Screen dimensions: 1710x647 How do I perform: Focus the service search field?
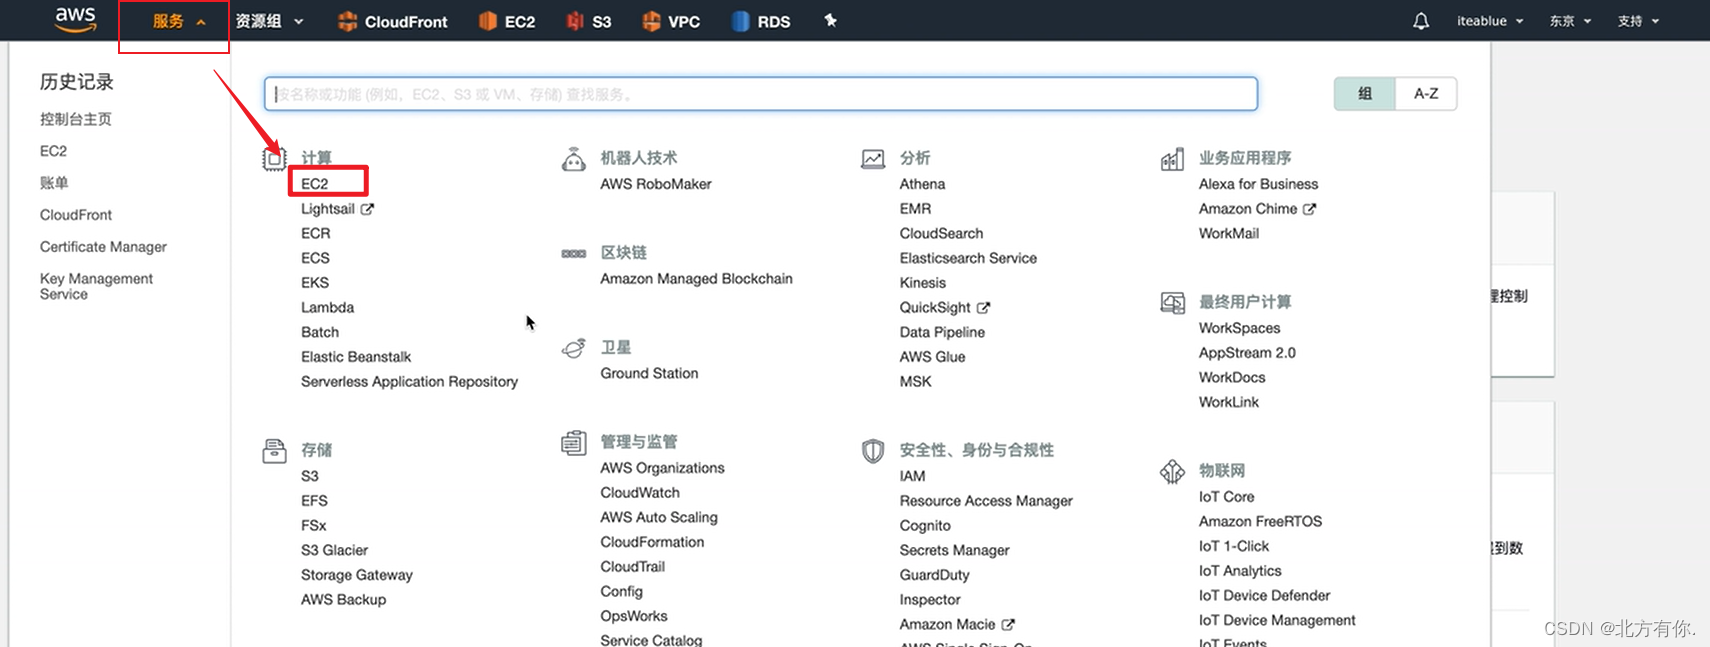pyautogui.click(x=761, y=94)
